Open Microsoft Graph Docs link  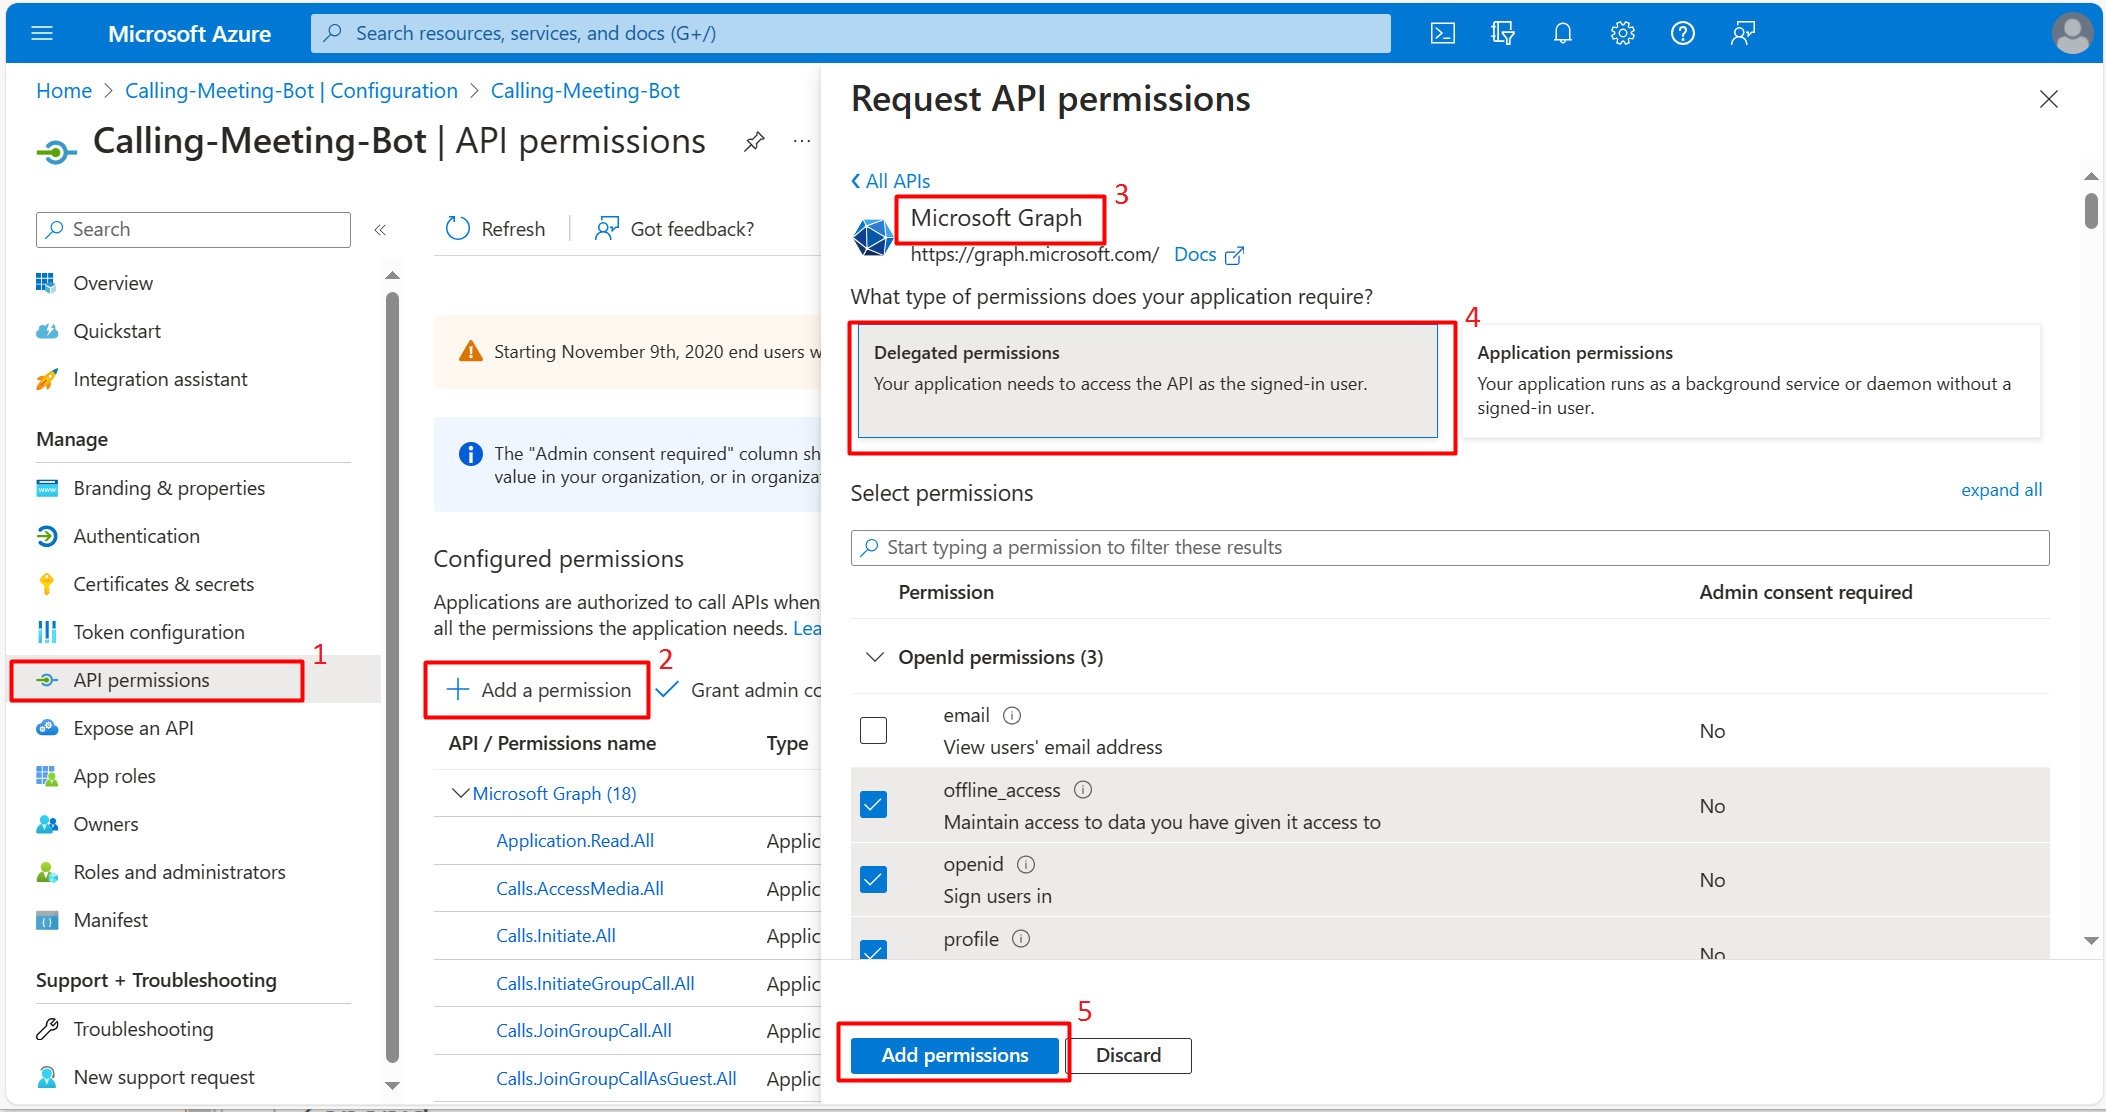1208,254
